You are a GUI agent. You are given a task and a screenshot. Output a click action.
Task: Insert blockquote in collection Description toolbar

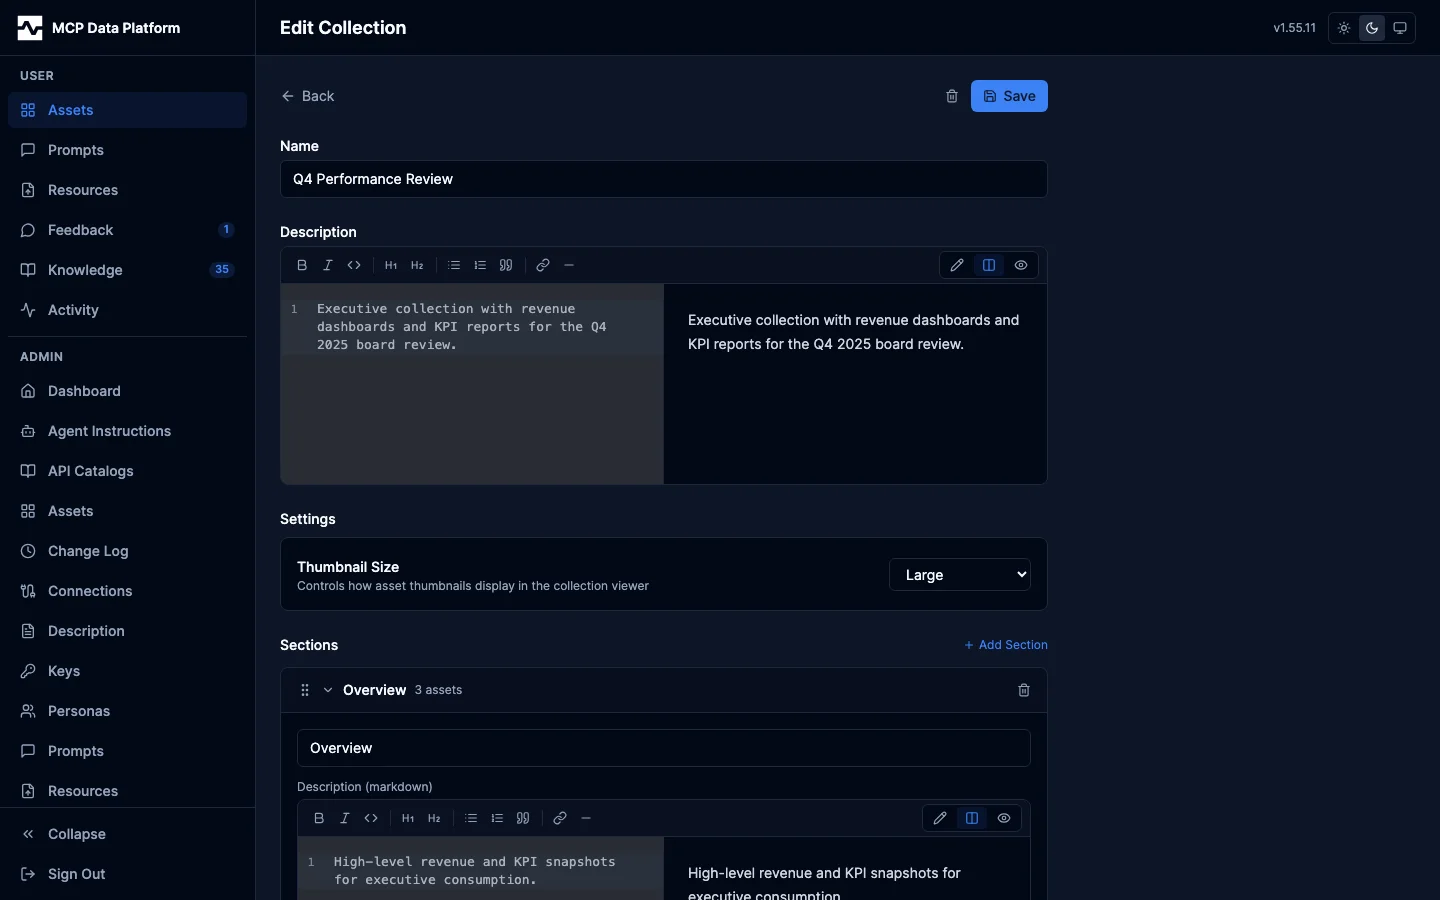506,265
